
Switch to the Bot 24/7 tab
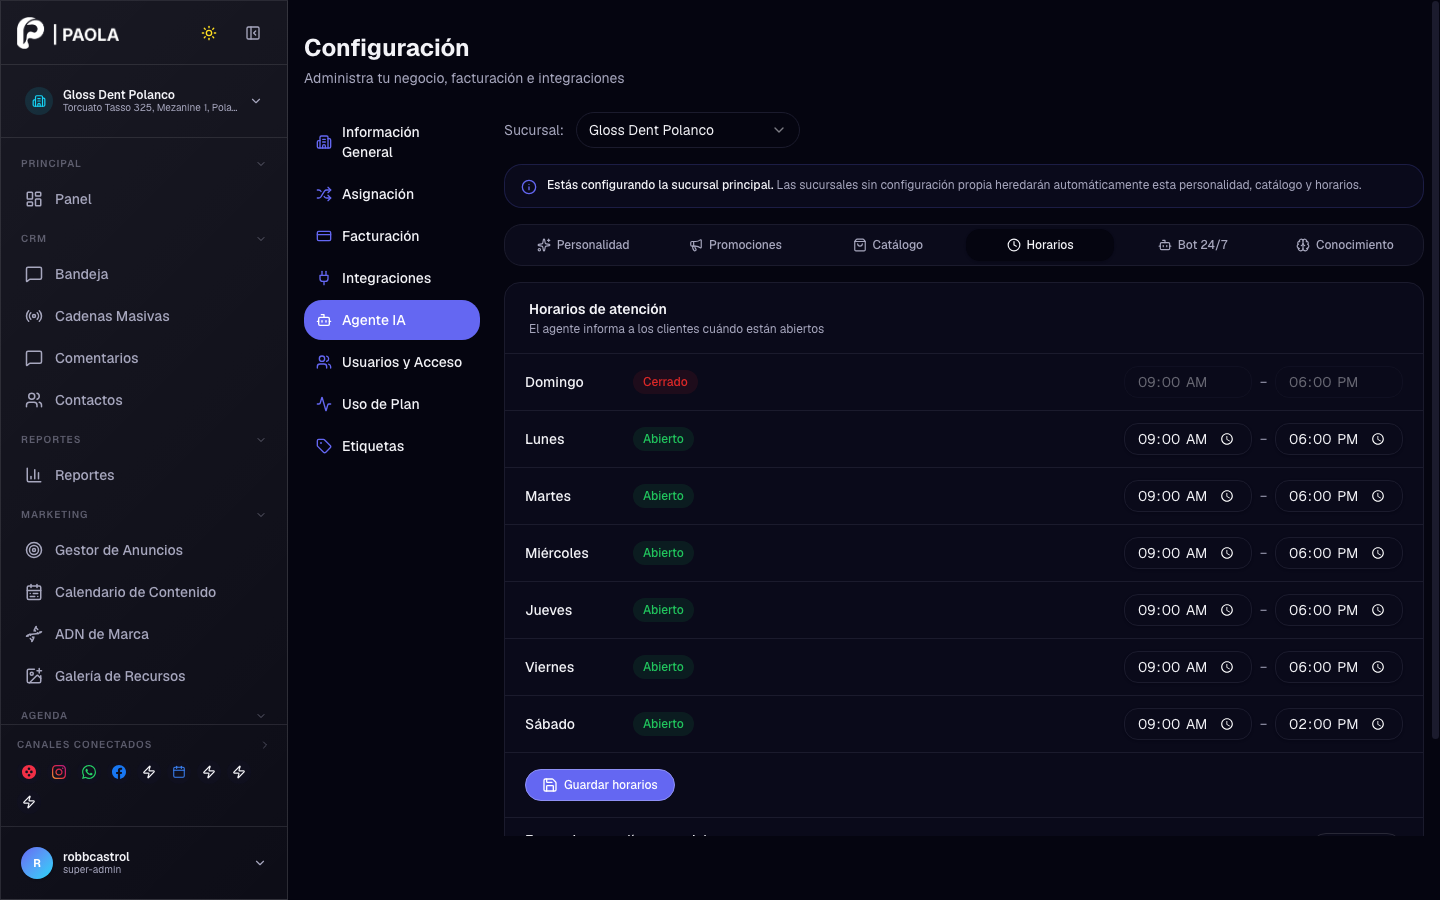(x=1193, y=245)
